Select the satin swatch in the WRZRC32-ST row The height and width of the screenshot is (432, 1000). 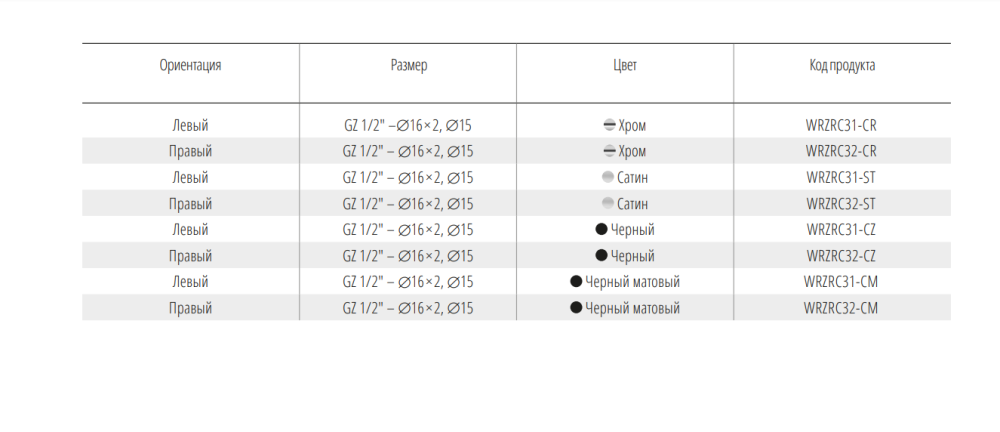click(x=608, y=204)
